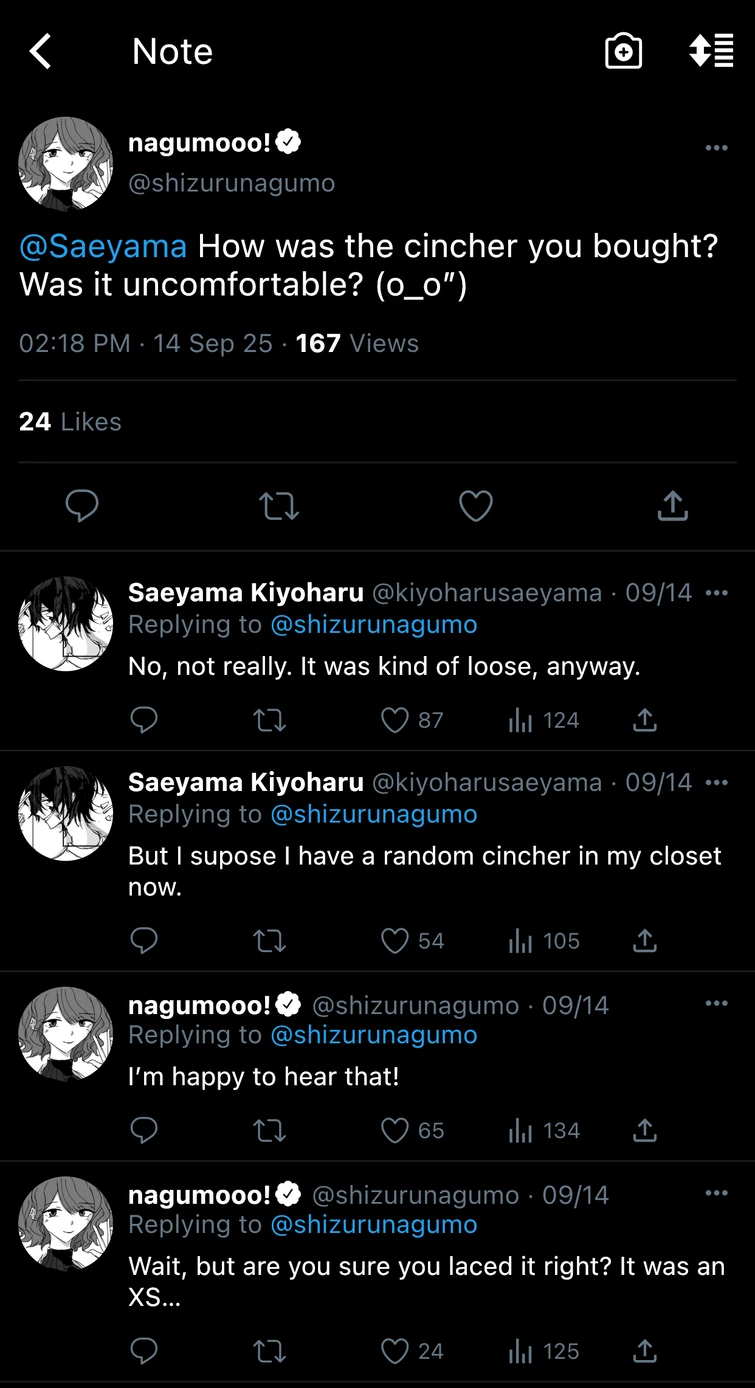View stats showing 105 views

point(544,941)
